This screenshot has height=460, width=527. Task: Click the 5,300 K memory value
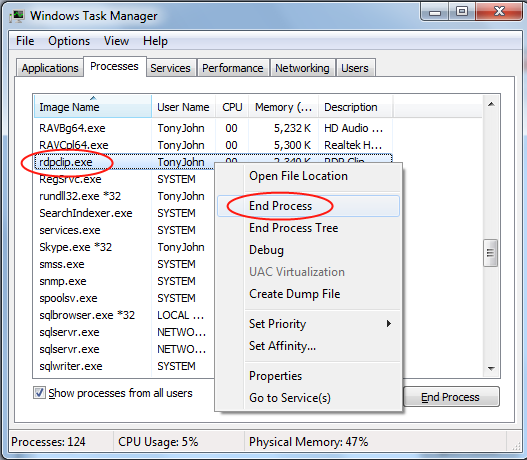click(x=292, y=145)
